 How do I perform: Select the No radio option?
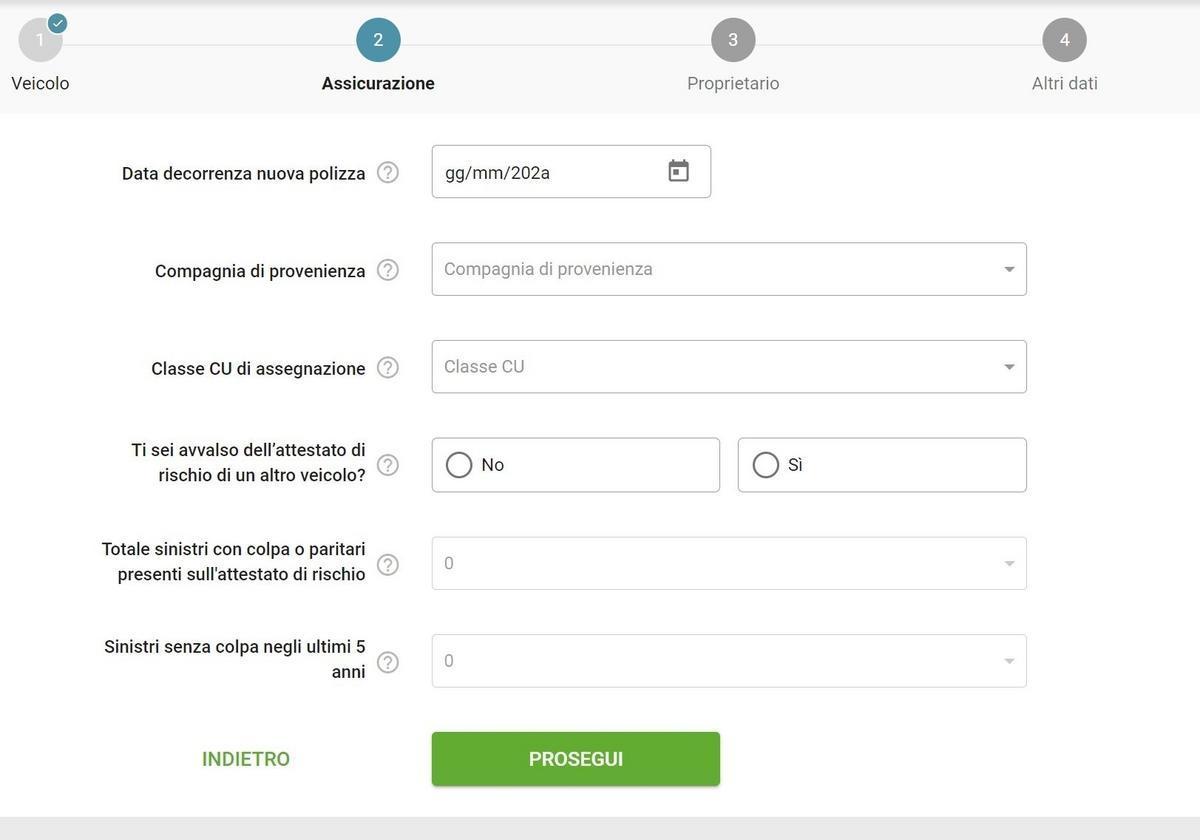459,465
